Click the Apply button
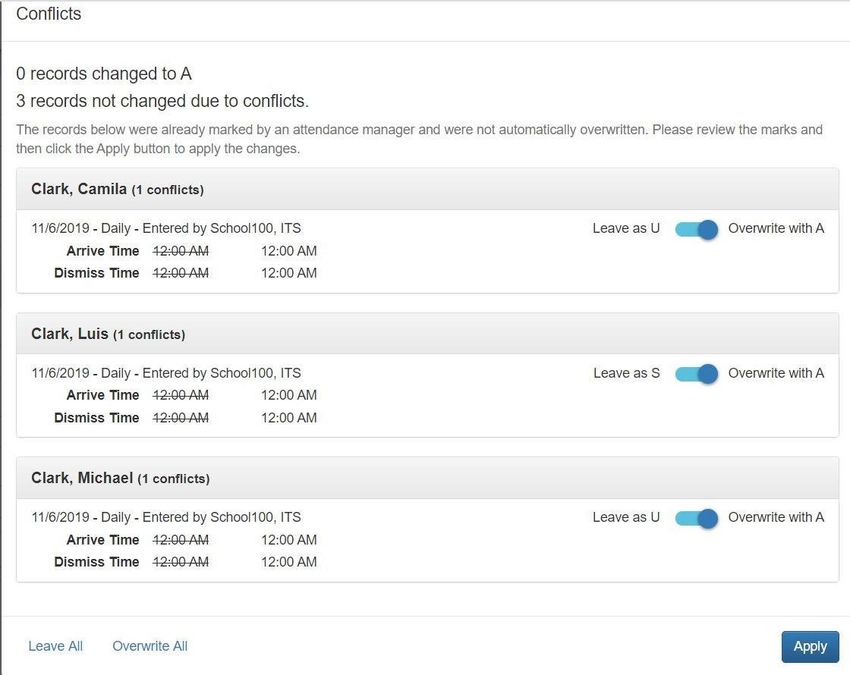Image resolution: width=850 pixels, height=675 pixels. point(810,646)
